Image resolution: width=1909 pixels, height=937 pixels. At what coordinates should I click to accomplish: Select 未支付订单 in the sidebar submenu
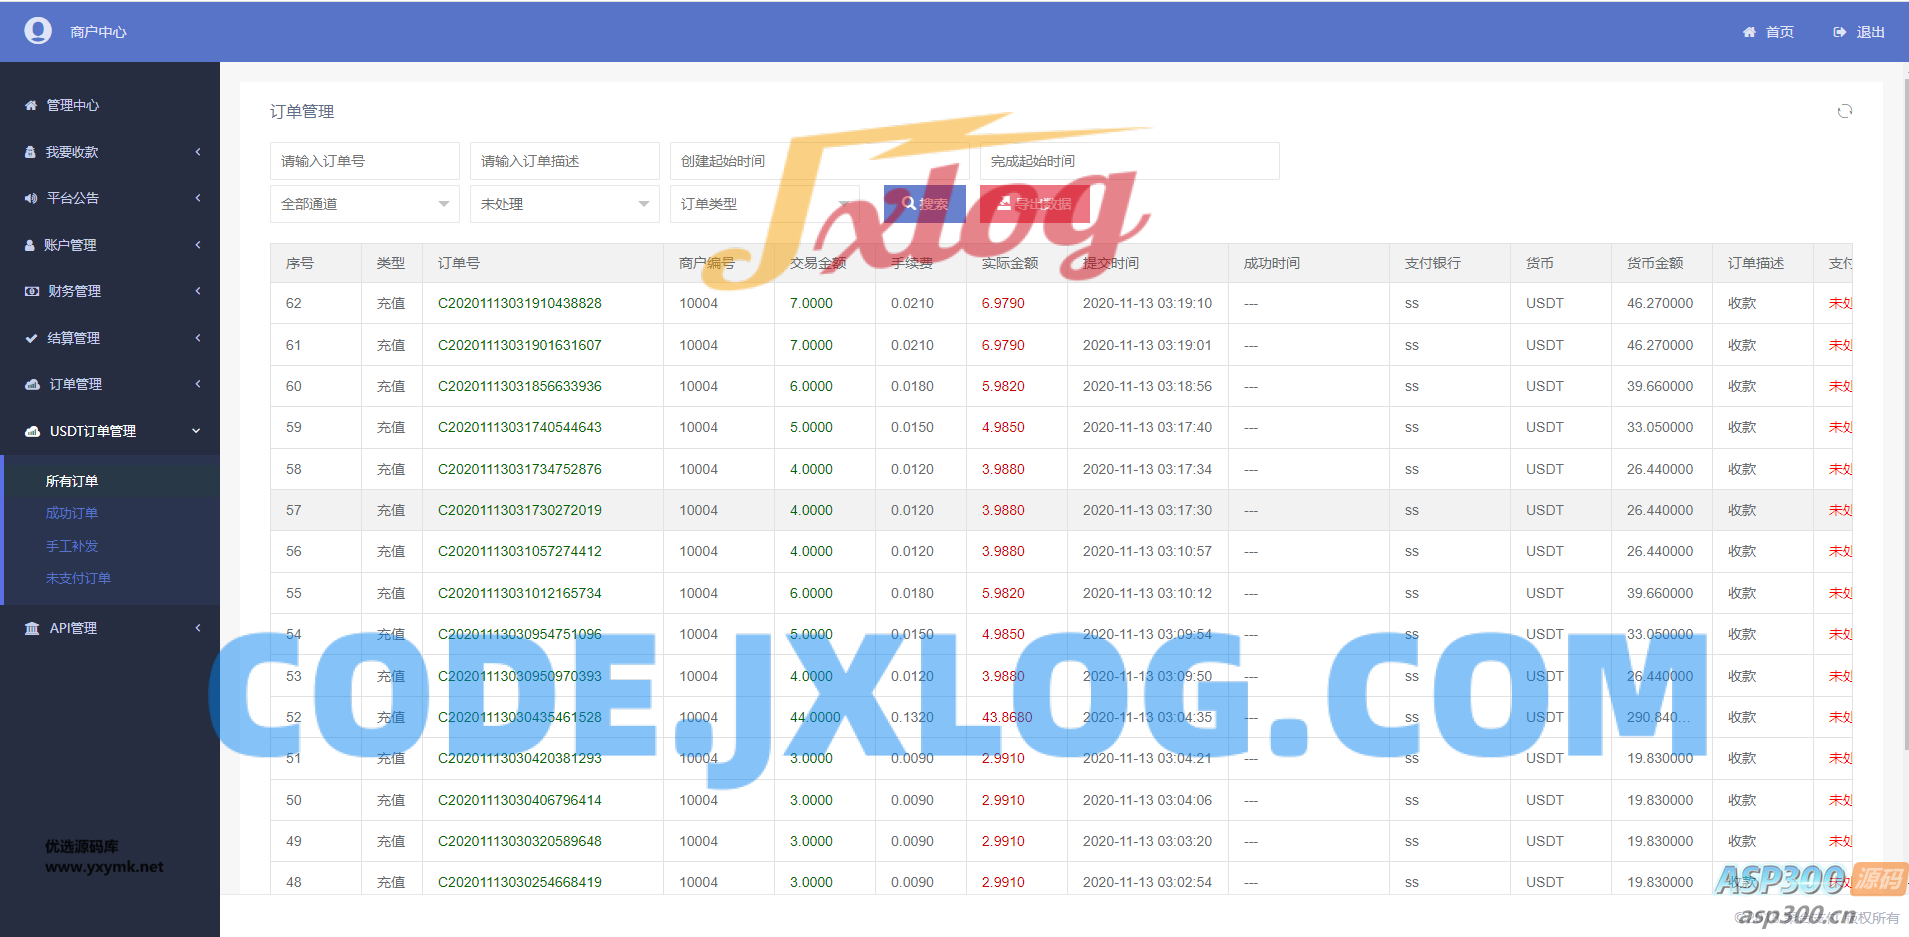pyautogui.click(x=78, y=578)
